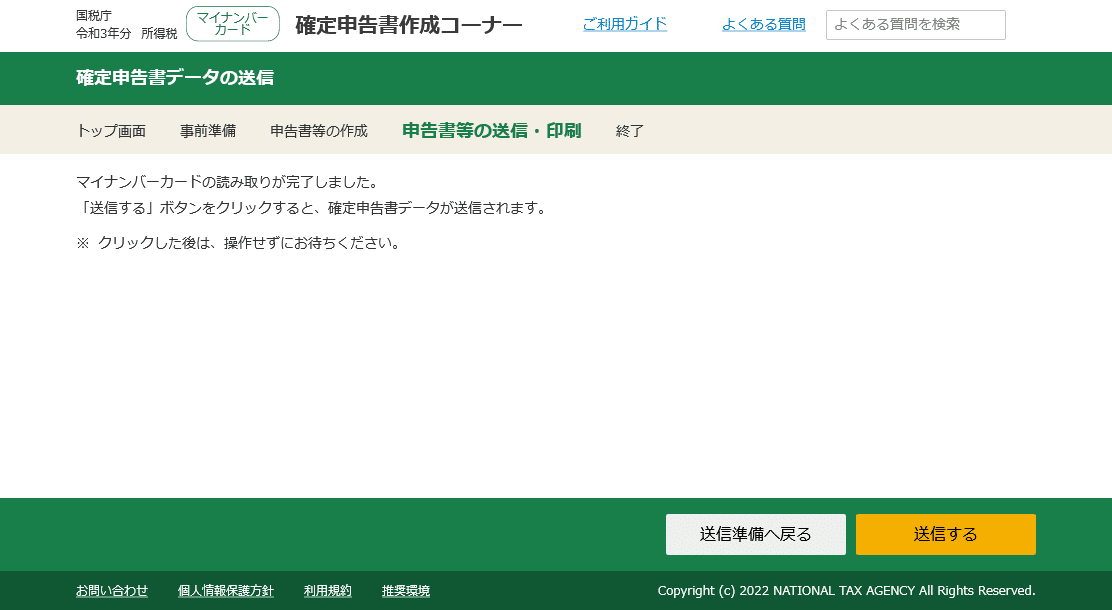This screenshot has width=1112, height=610.
Task: Select the 事前準備 navigation tab
Action: coord(208,130)
